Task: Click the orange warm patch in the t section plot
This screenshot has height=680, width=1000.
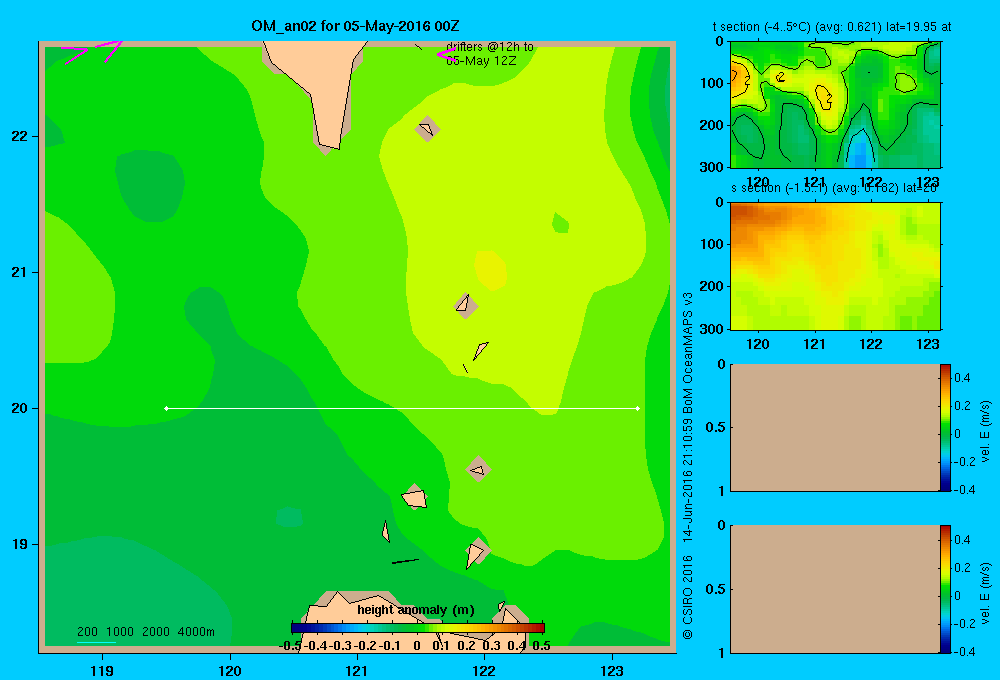Action: pos(739,79)
